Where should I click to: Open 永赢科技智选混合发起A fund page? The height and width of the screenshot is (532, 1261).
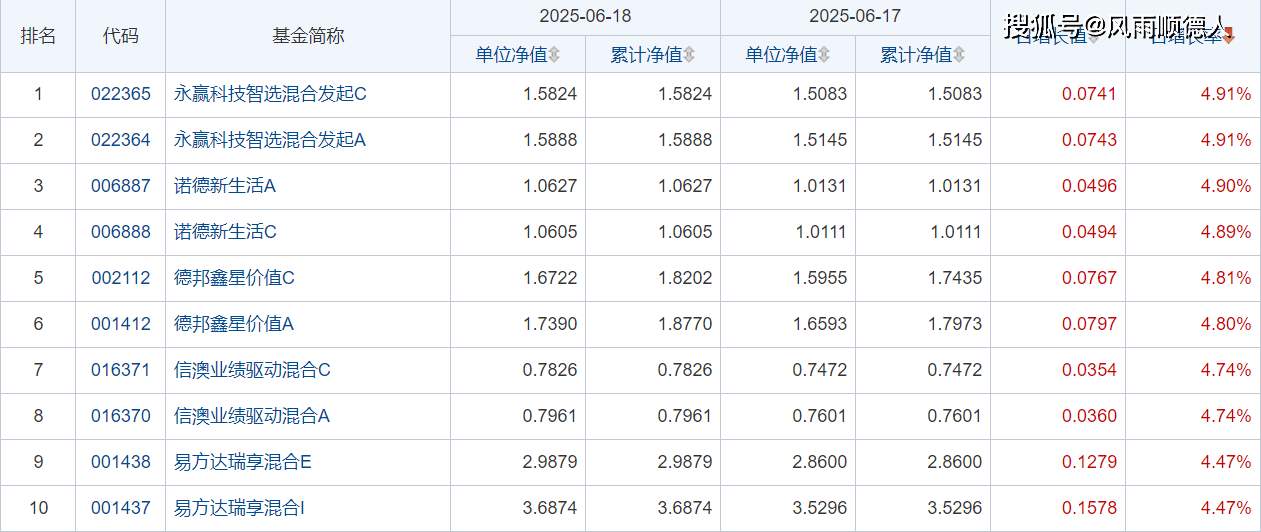[x=270, y=140]
